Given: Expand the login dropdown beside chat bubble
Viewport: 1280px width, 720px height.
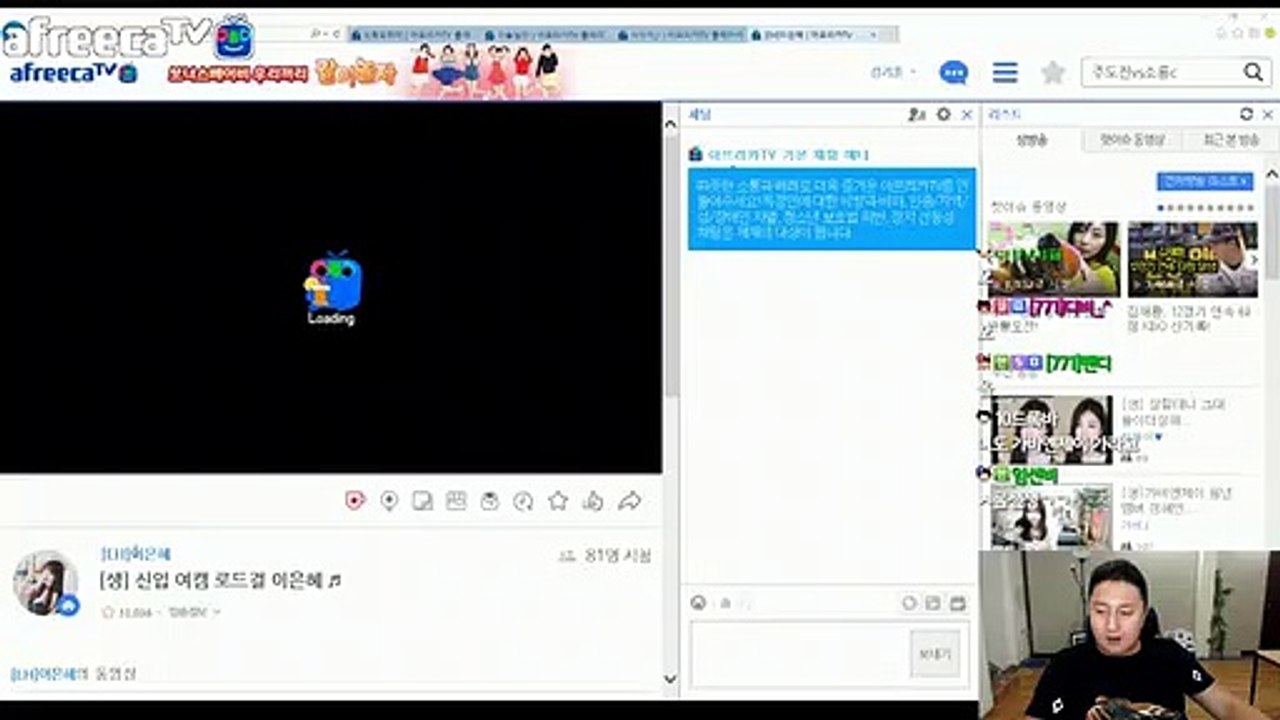Looking at the screenshot, I should [x=893, y=72].
